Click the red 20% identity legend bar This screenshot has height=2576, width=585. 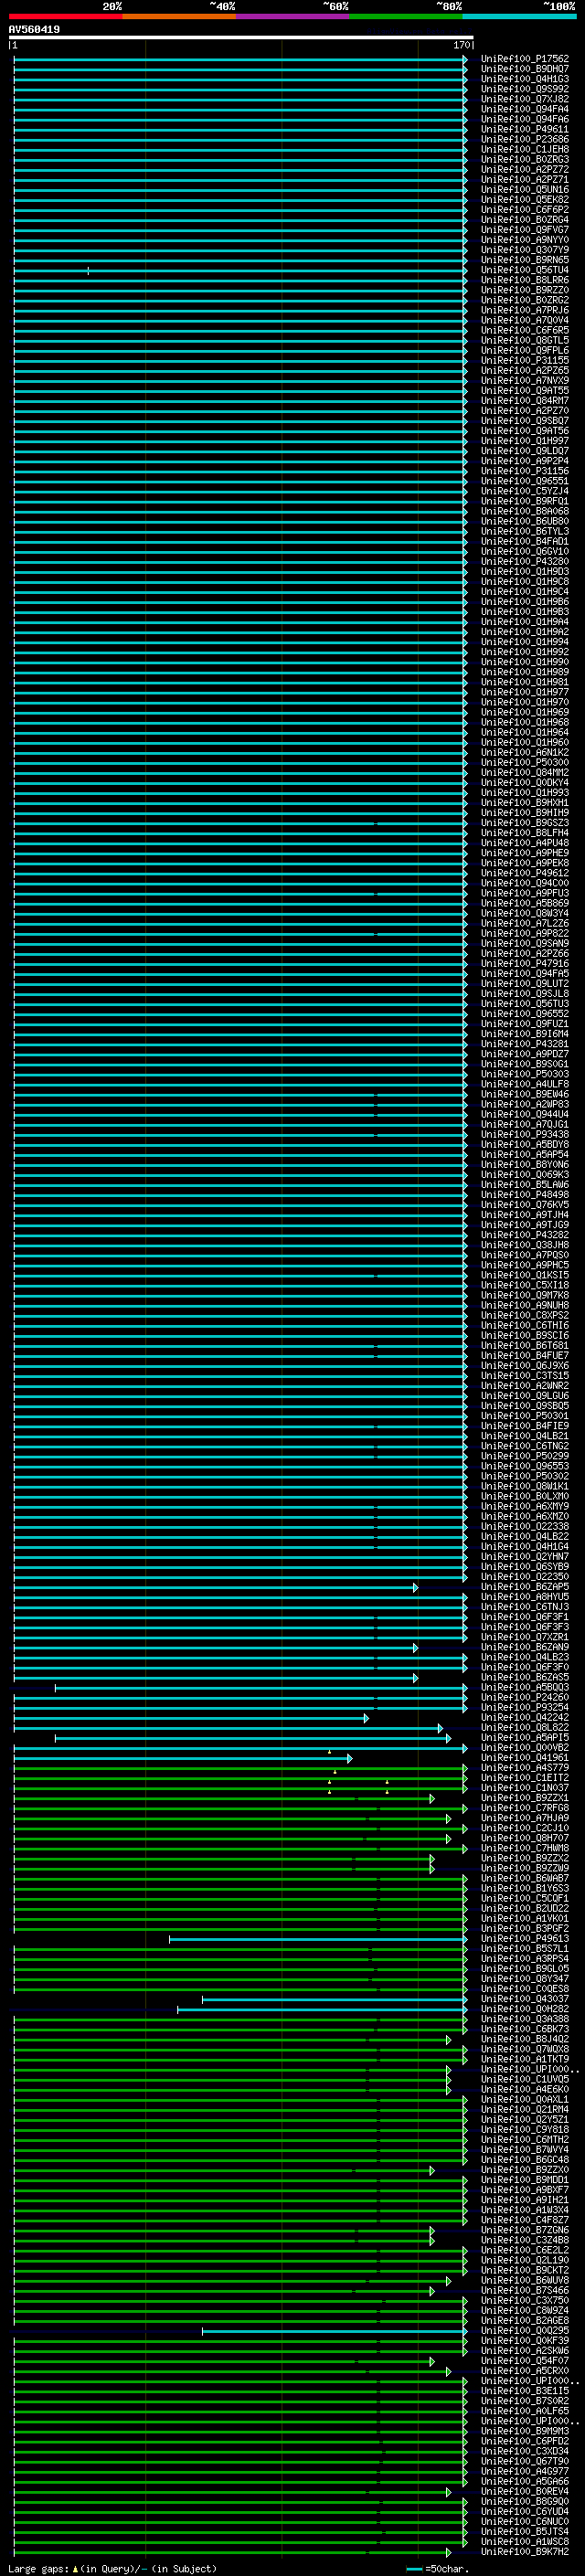(65, 16)
